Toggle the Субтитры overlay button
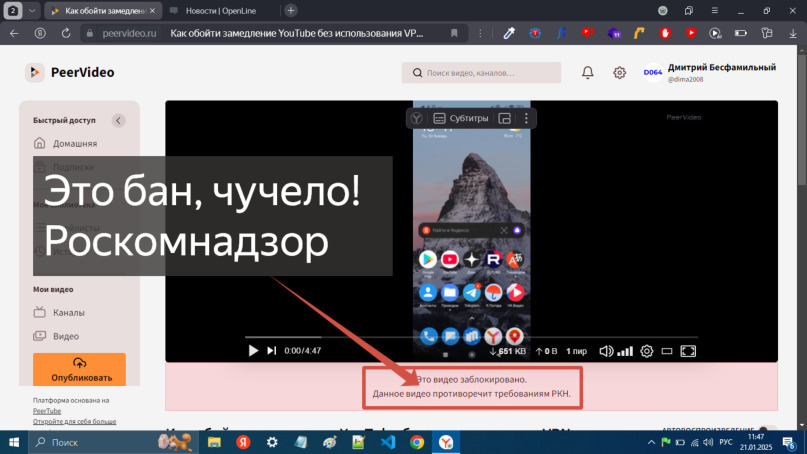Image resolution: width=807 pixels, height=454 pixels. tap(460, 118)
